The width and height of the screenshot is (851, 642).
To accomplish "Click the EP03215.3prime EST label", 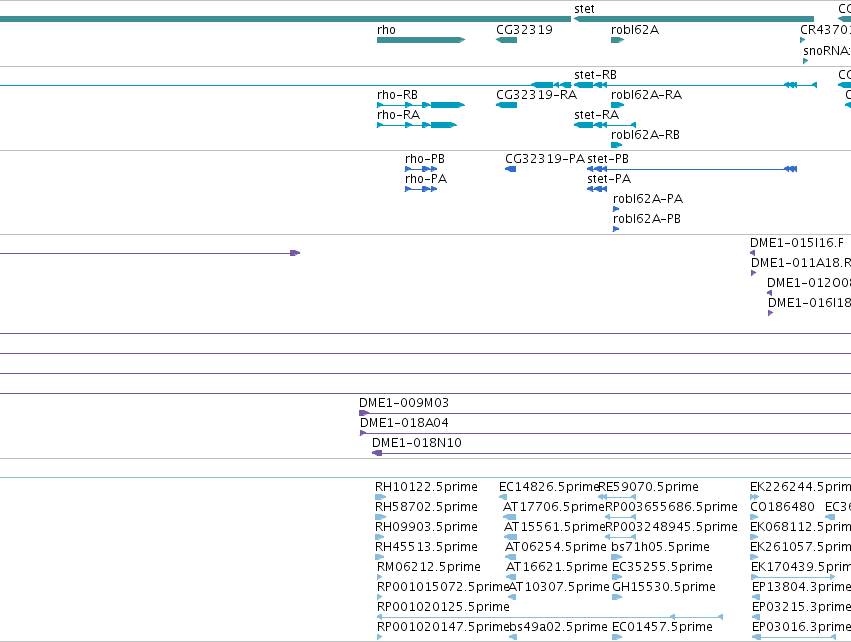I will click(801, 607).
